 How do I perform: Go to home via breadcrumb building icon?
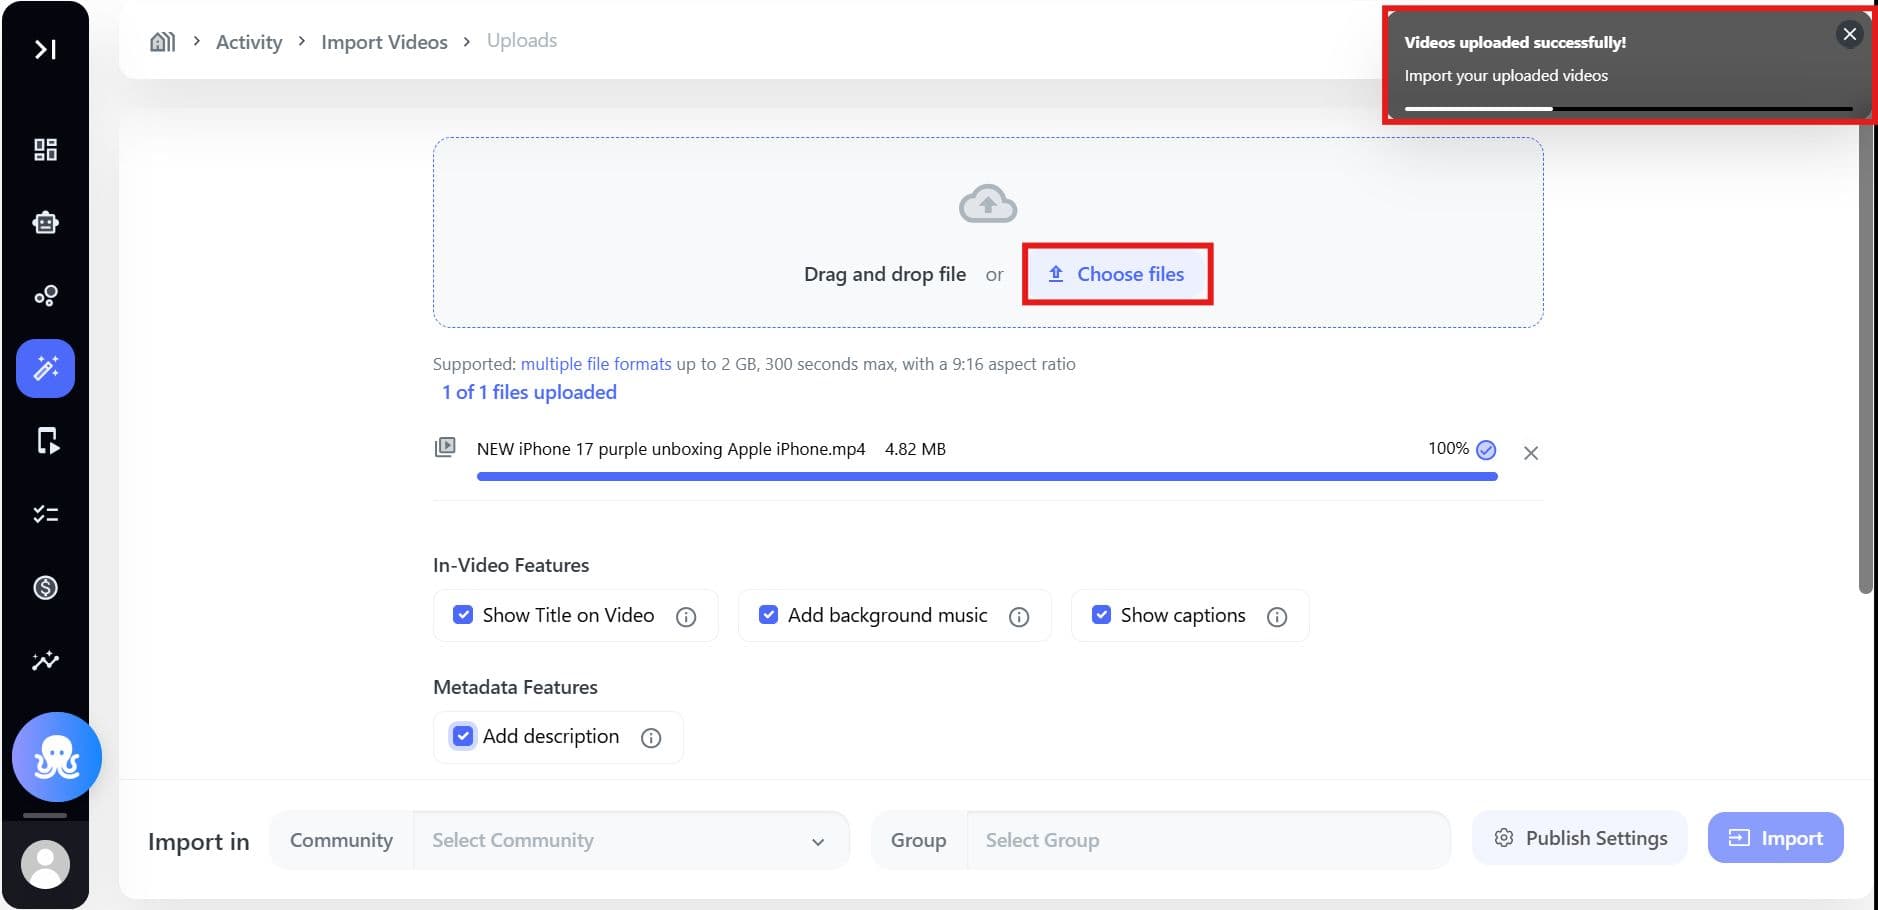point(162,41)
